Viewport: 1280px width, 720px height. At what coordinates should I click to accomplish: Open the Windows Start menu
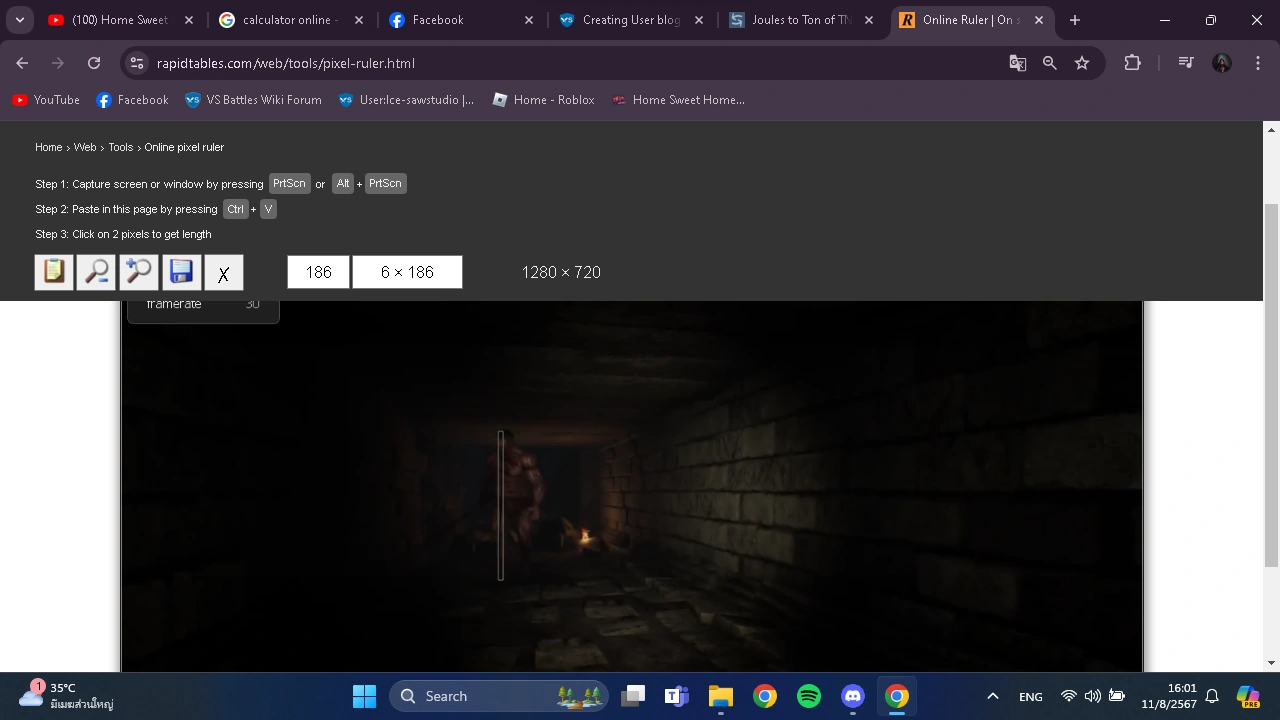click(365, 696)
